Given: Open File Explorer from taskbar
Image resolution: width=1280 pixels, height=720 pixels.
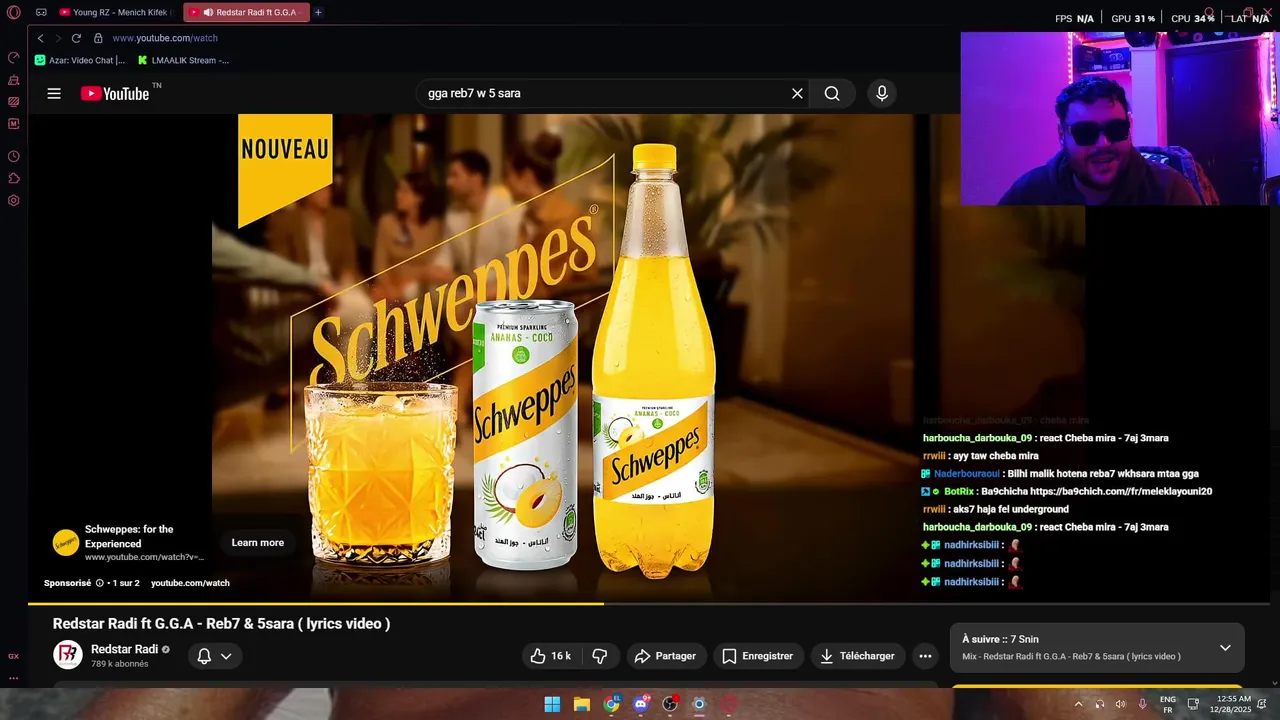Looking at the screenshot, I should (582, 704).
